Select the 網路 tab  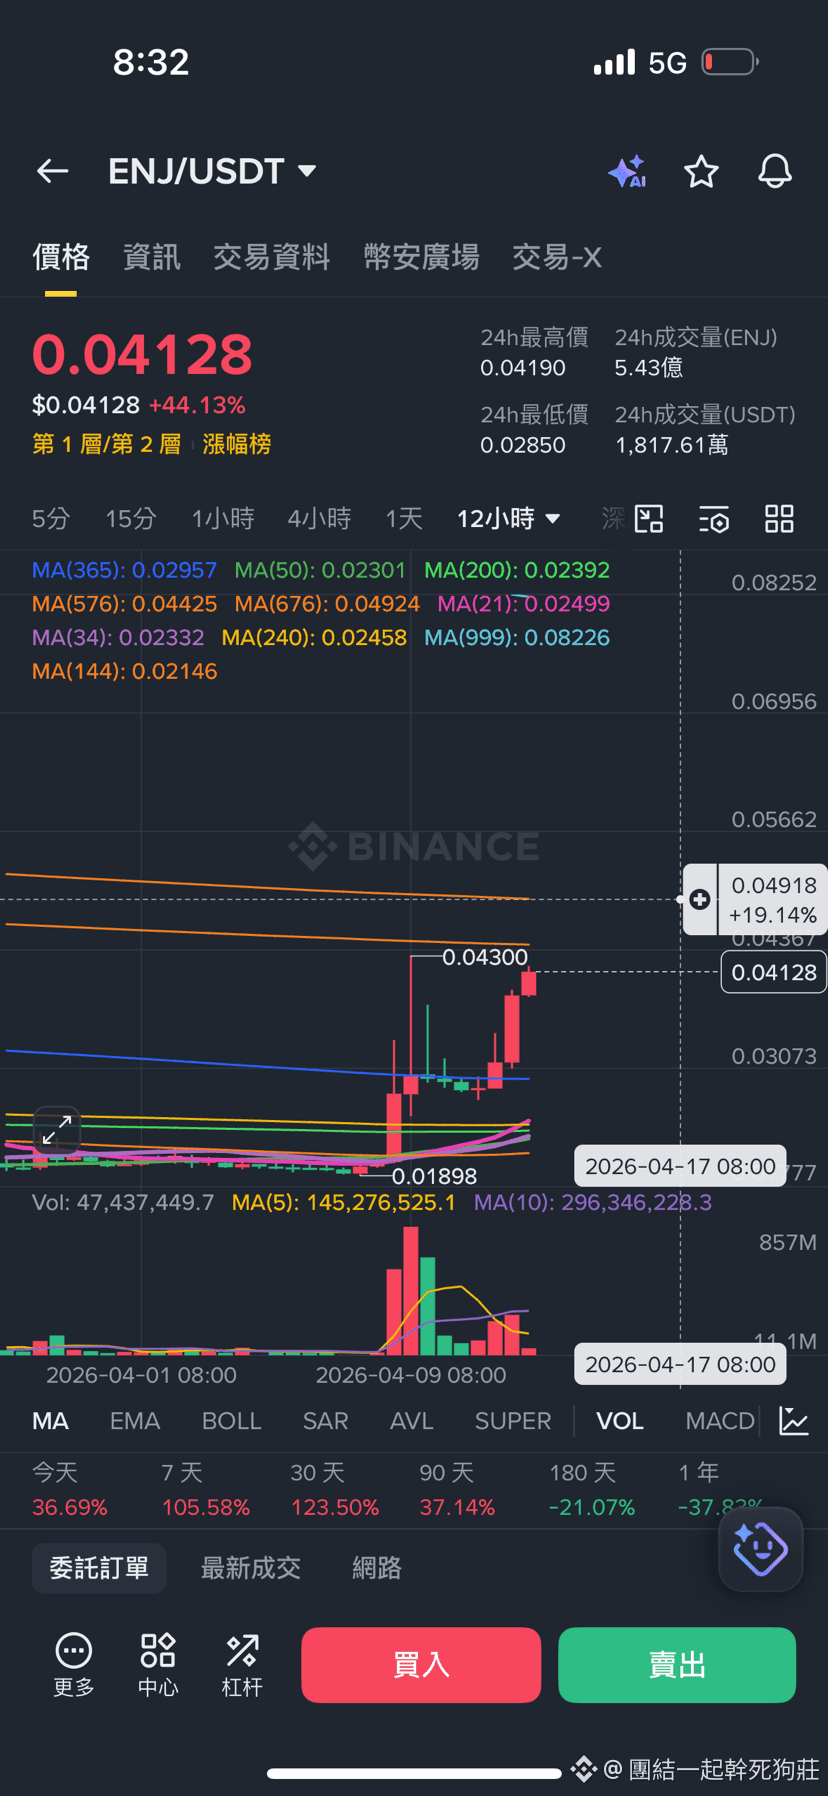(x=377, y=1567)
